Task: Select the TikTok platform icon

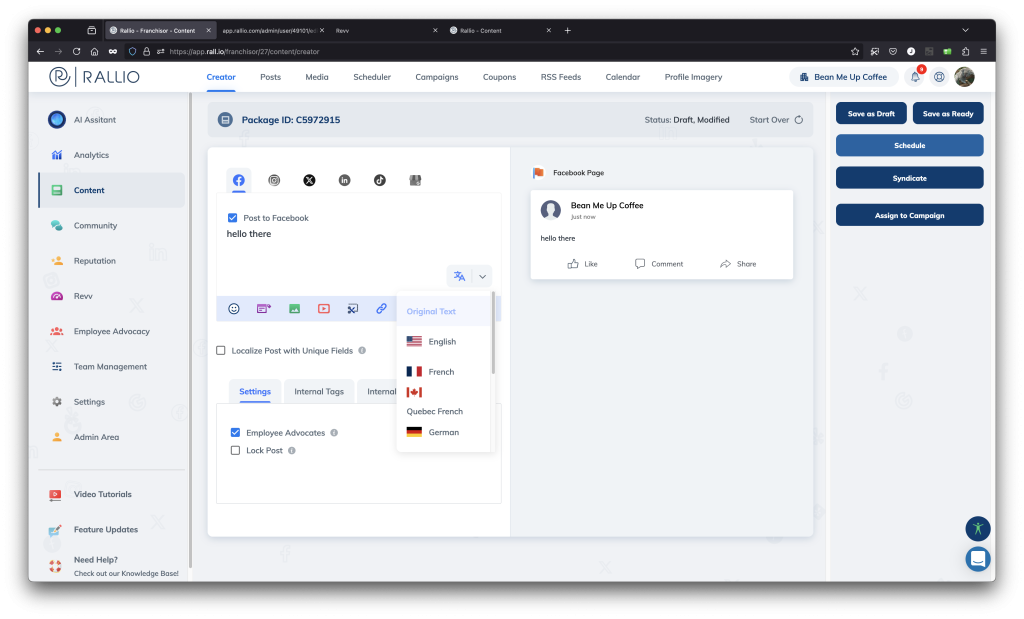Action: coord(379,180)
